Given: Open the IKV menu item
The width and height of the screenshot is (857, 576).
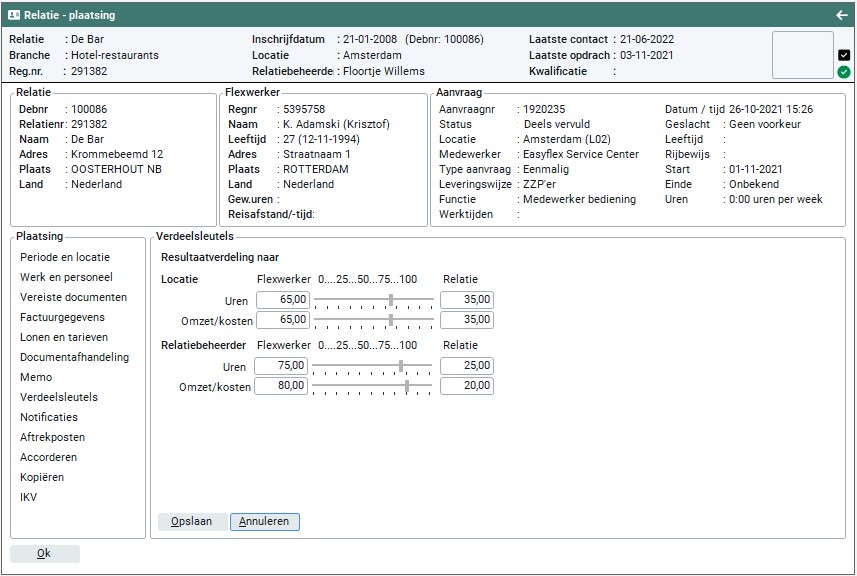Looking at the screenshot, I should click(28, 497).
